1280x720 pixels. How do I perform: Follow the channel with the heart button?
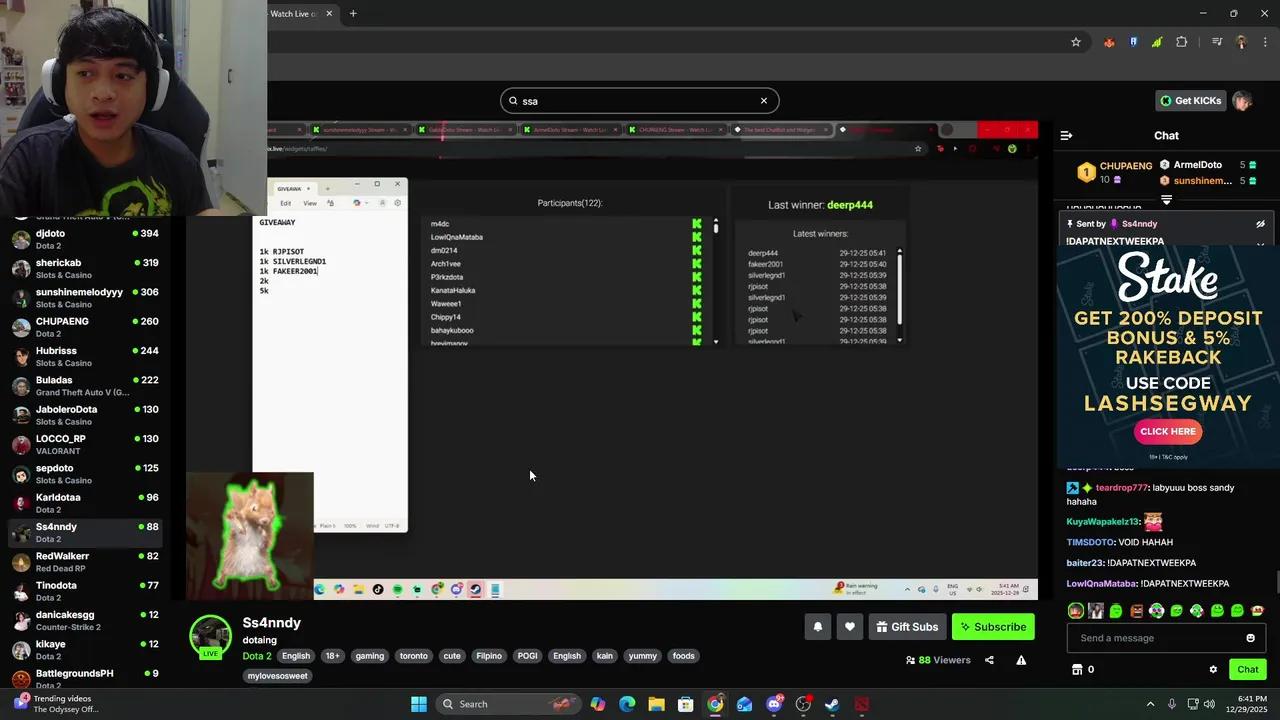[849, 627]
